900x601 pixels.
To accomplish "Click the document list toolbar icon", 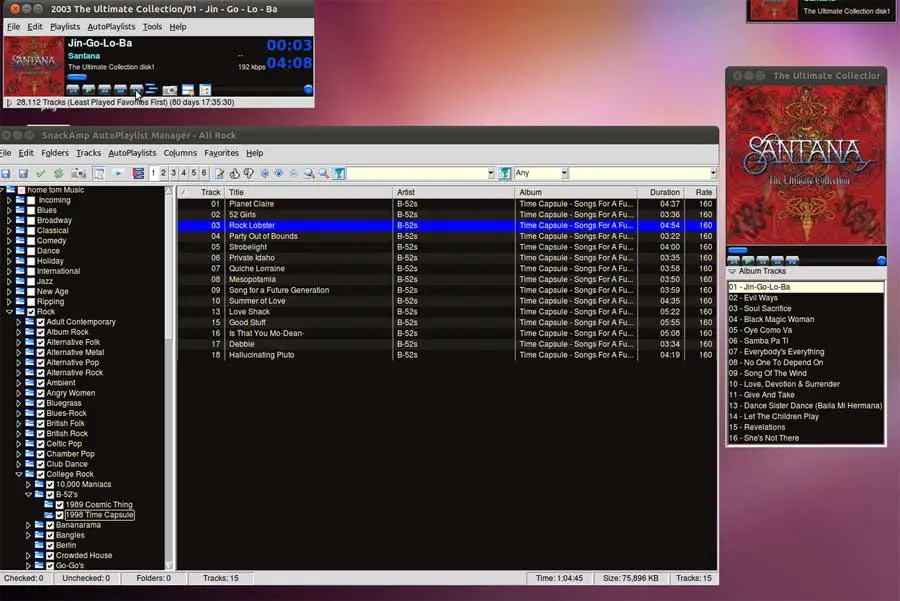I will click(x=99, y=173).
